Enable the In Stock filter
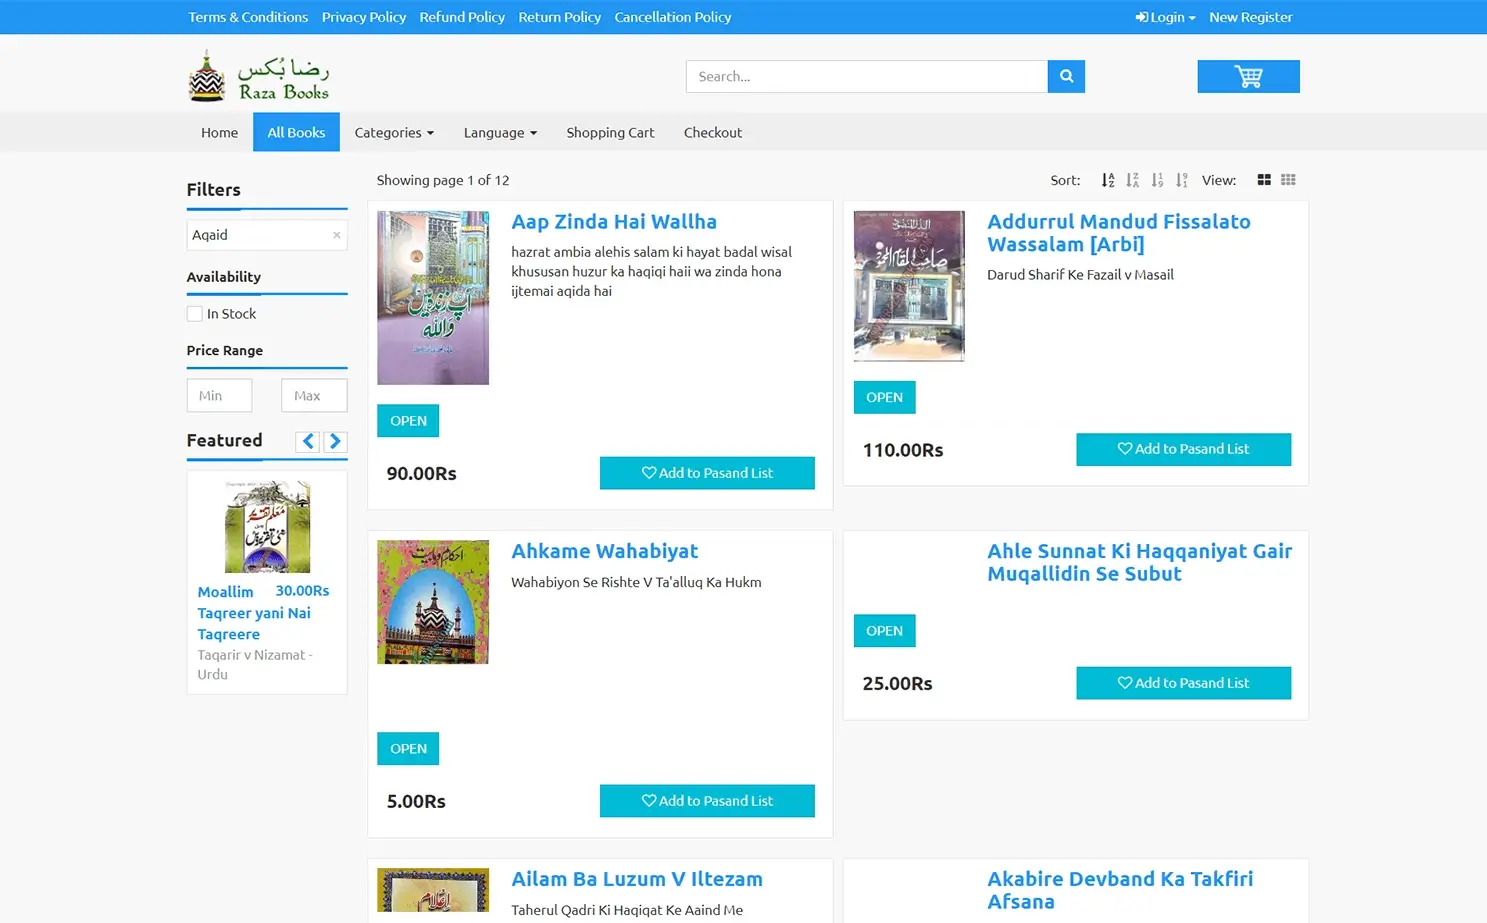1487x923 pixels. coord(194,313)
